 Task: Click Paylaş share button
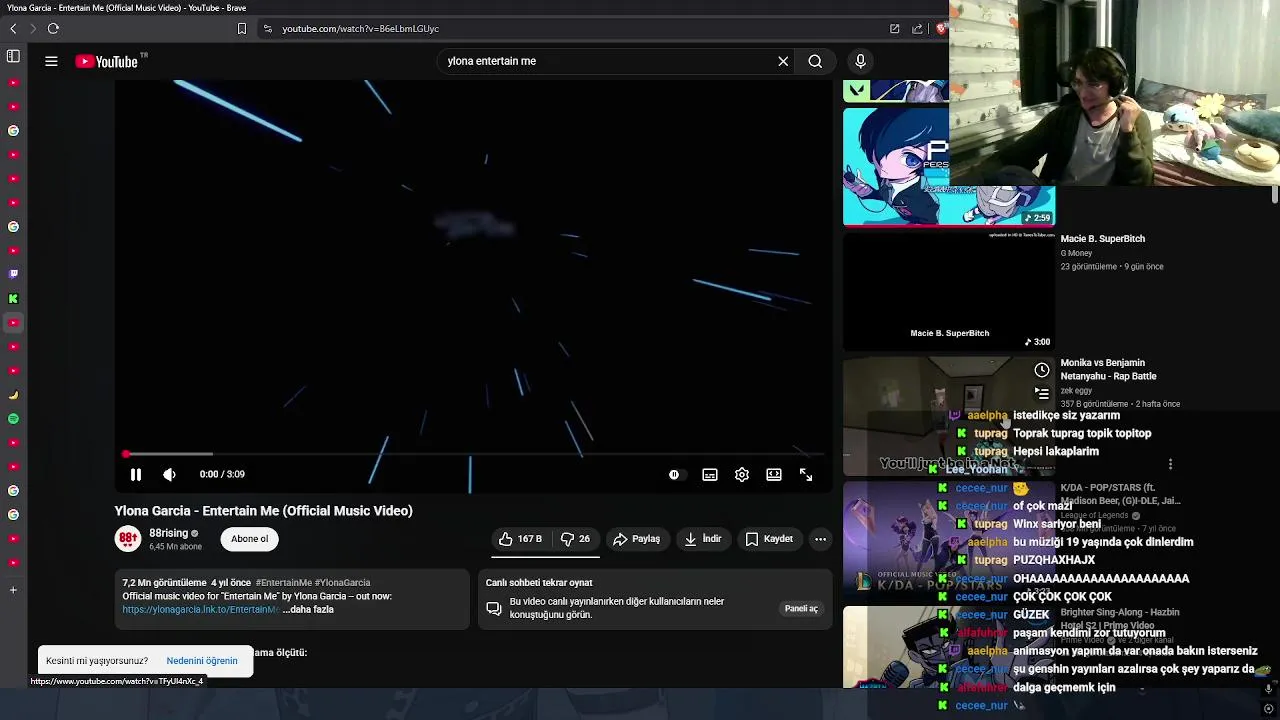point(636,539)
